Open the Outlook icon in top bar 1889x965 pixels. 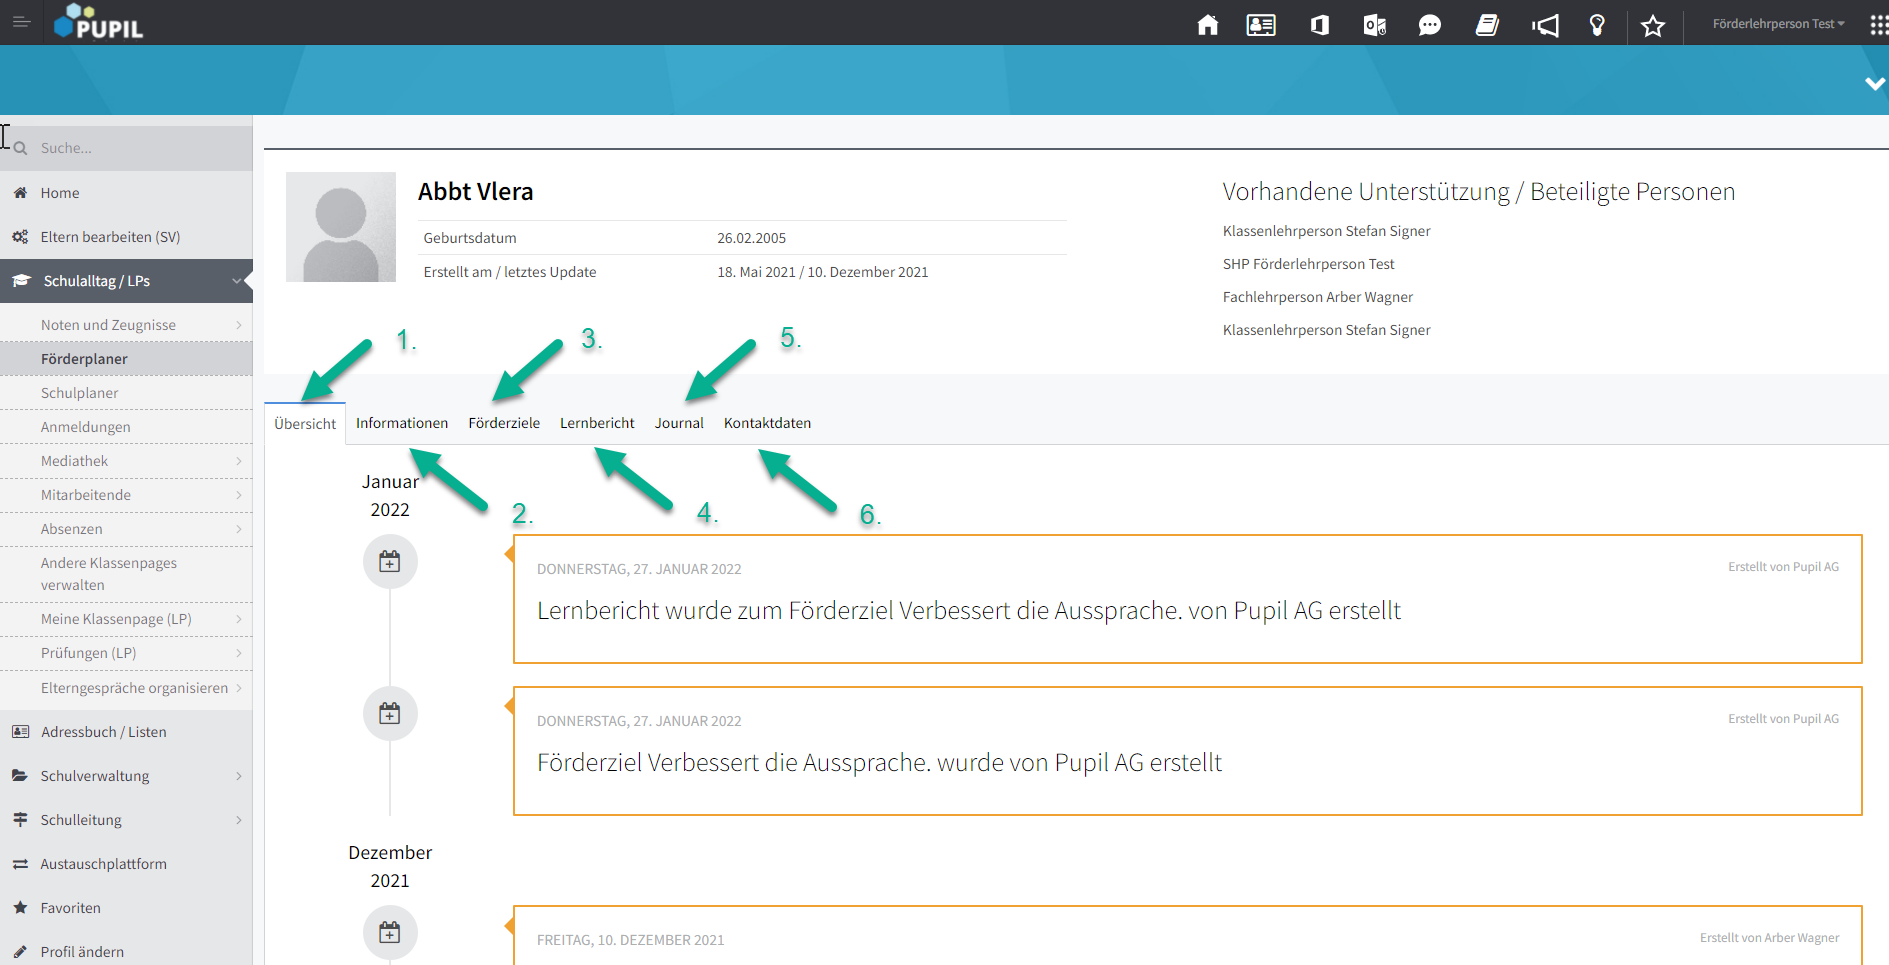(1375, 25)
